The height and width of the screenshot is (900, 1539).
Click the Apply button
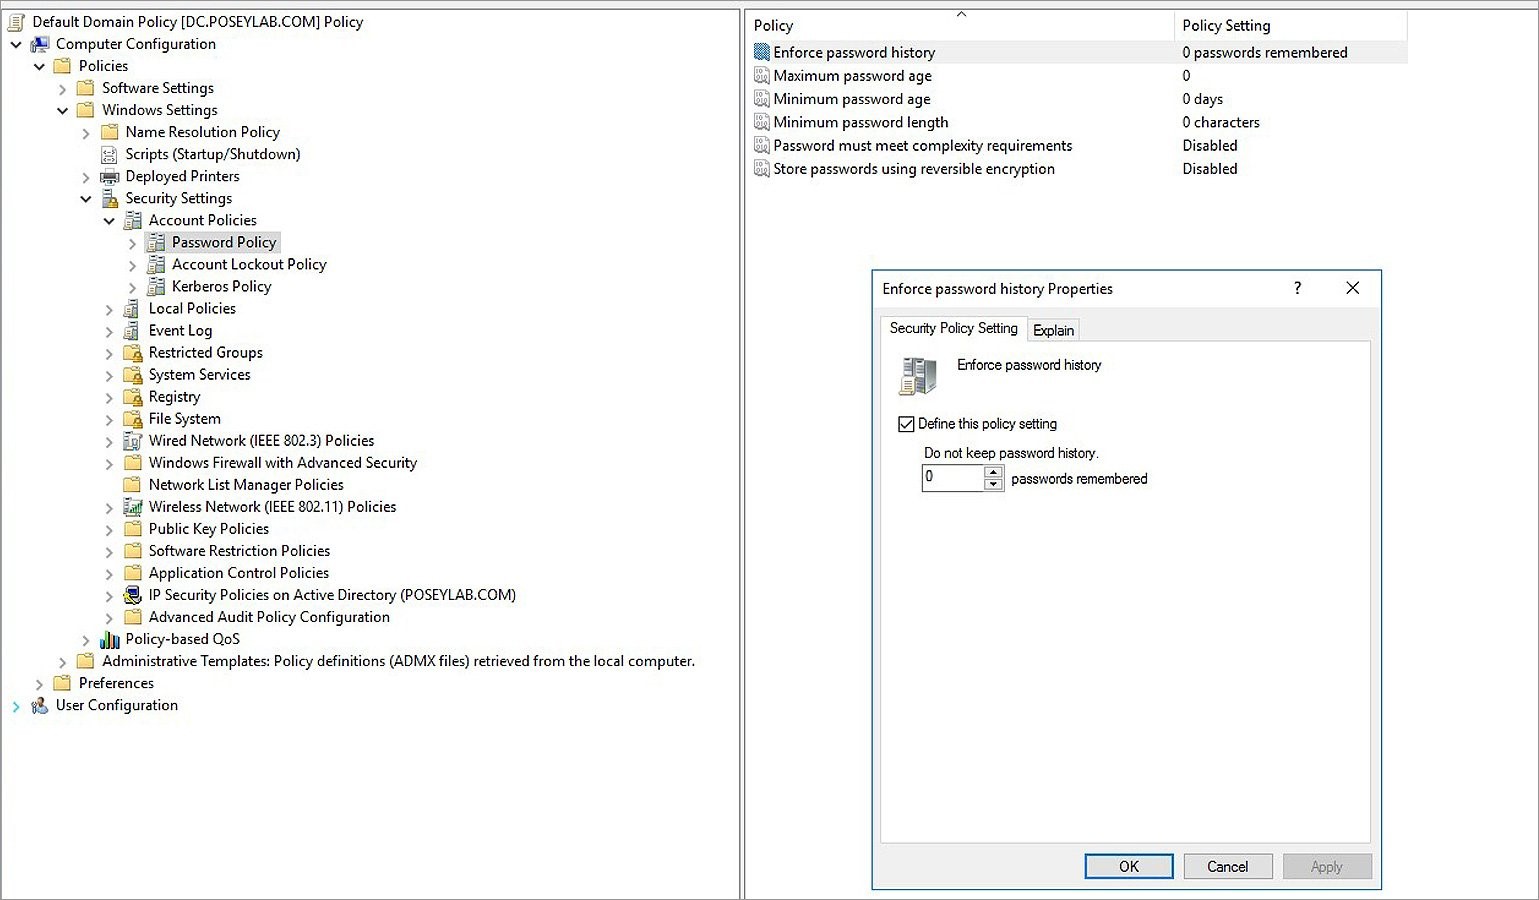pyautogui.click(x=1327, y=866)
